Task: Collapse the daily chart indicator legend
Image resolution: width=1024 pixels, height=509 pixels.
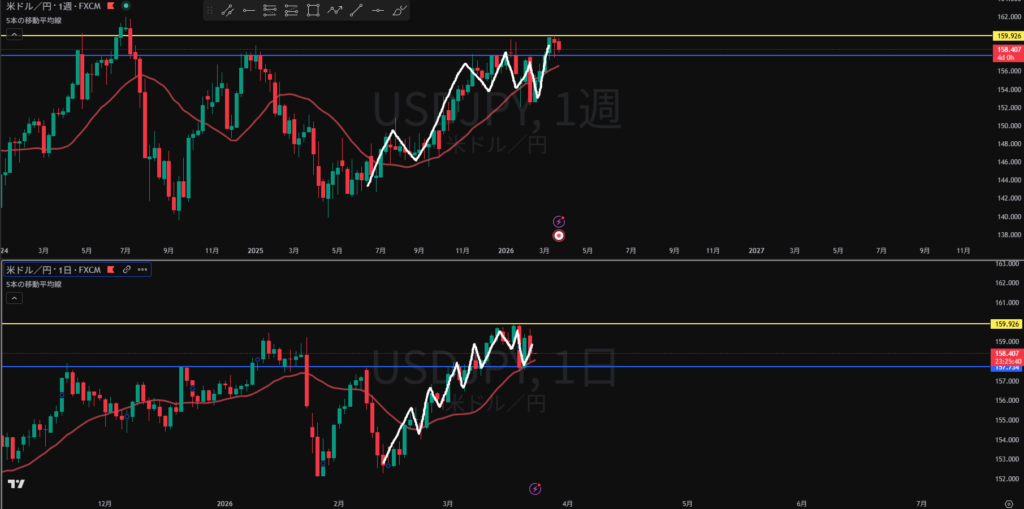Action: pyautogui.click(x=13, y=298)
